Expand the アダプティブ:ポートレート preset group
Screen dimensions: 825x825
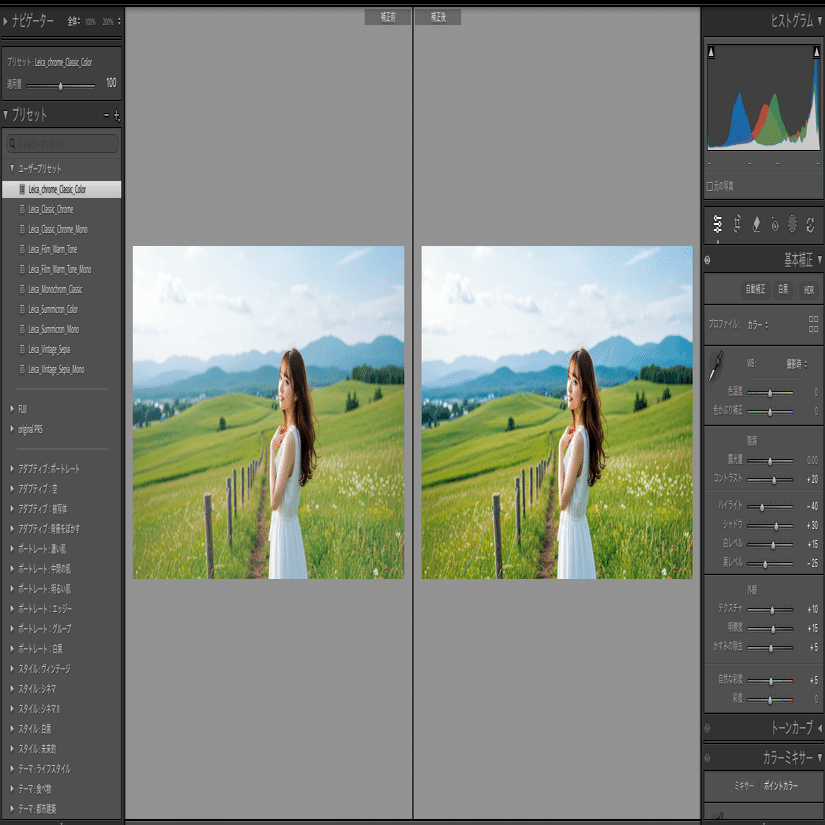12,468
